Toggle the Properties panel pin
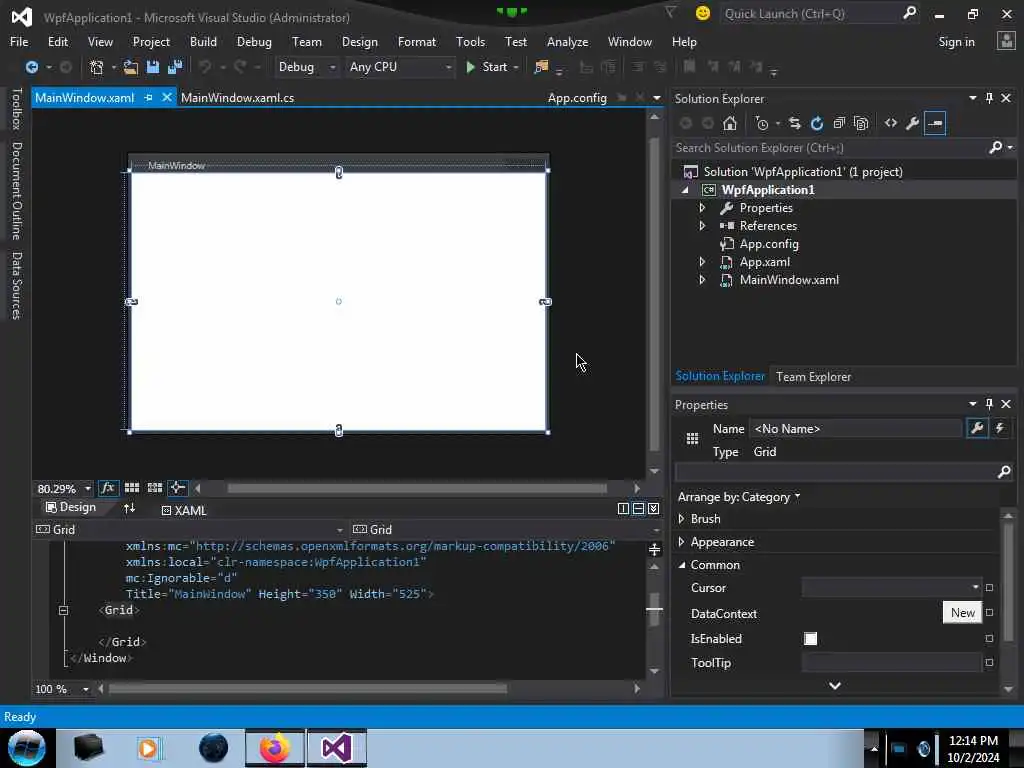 coord(989,404)
